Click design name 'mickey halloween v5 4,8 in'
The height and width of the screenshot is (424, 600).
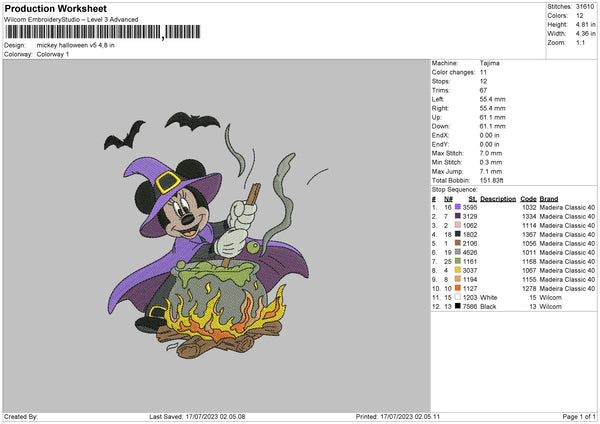(75, 45)
